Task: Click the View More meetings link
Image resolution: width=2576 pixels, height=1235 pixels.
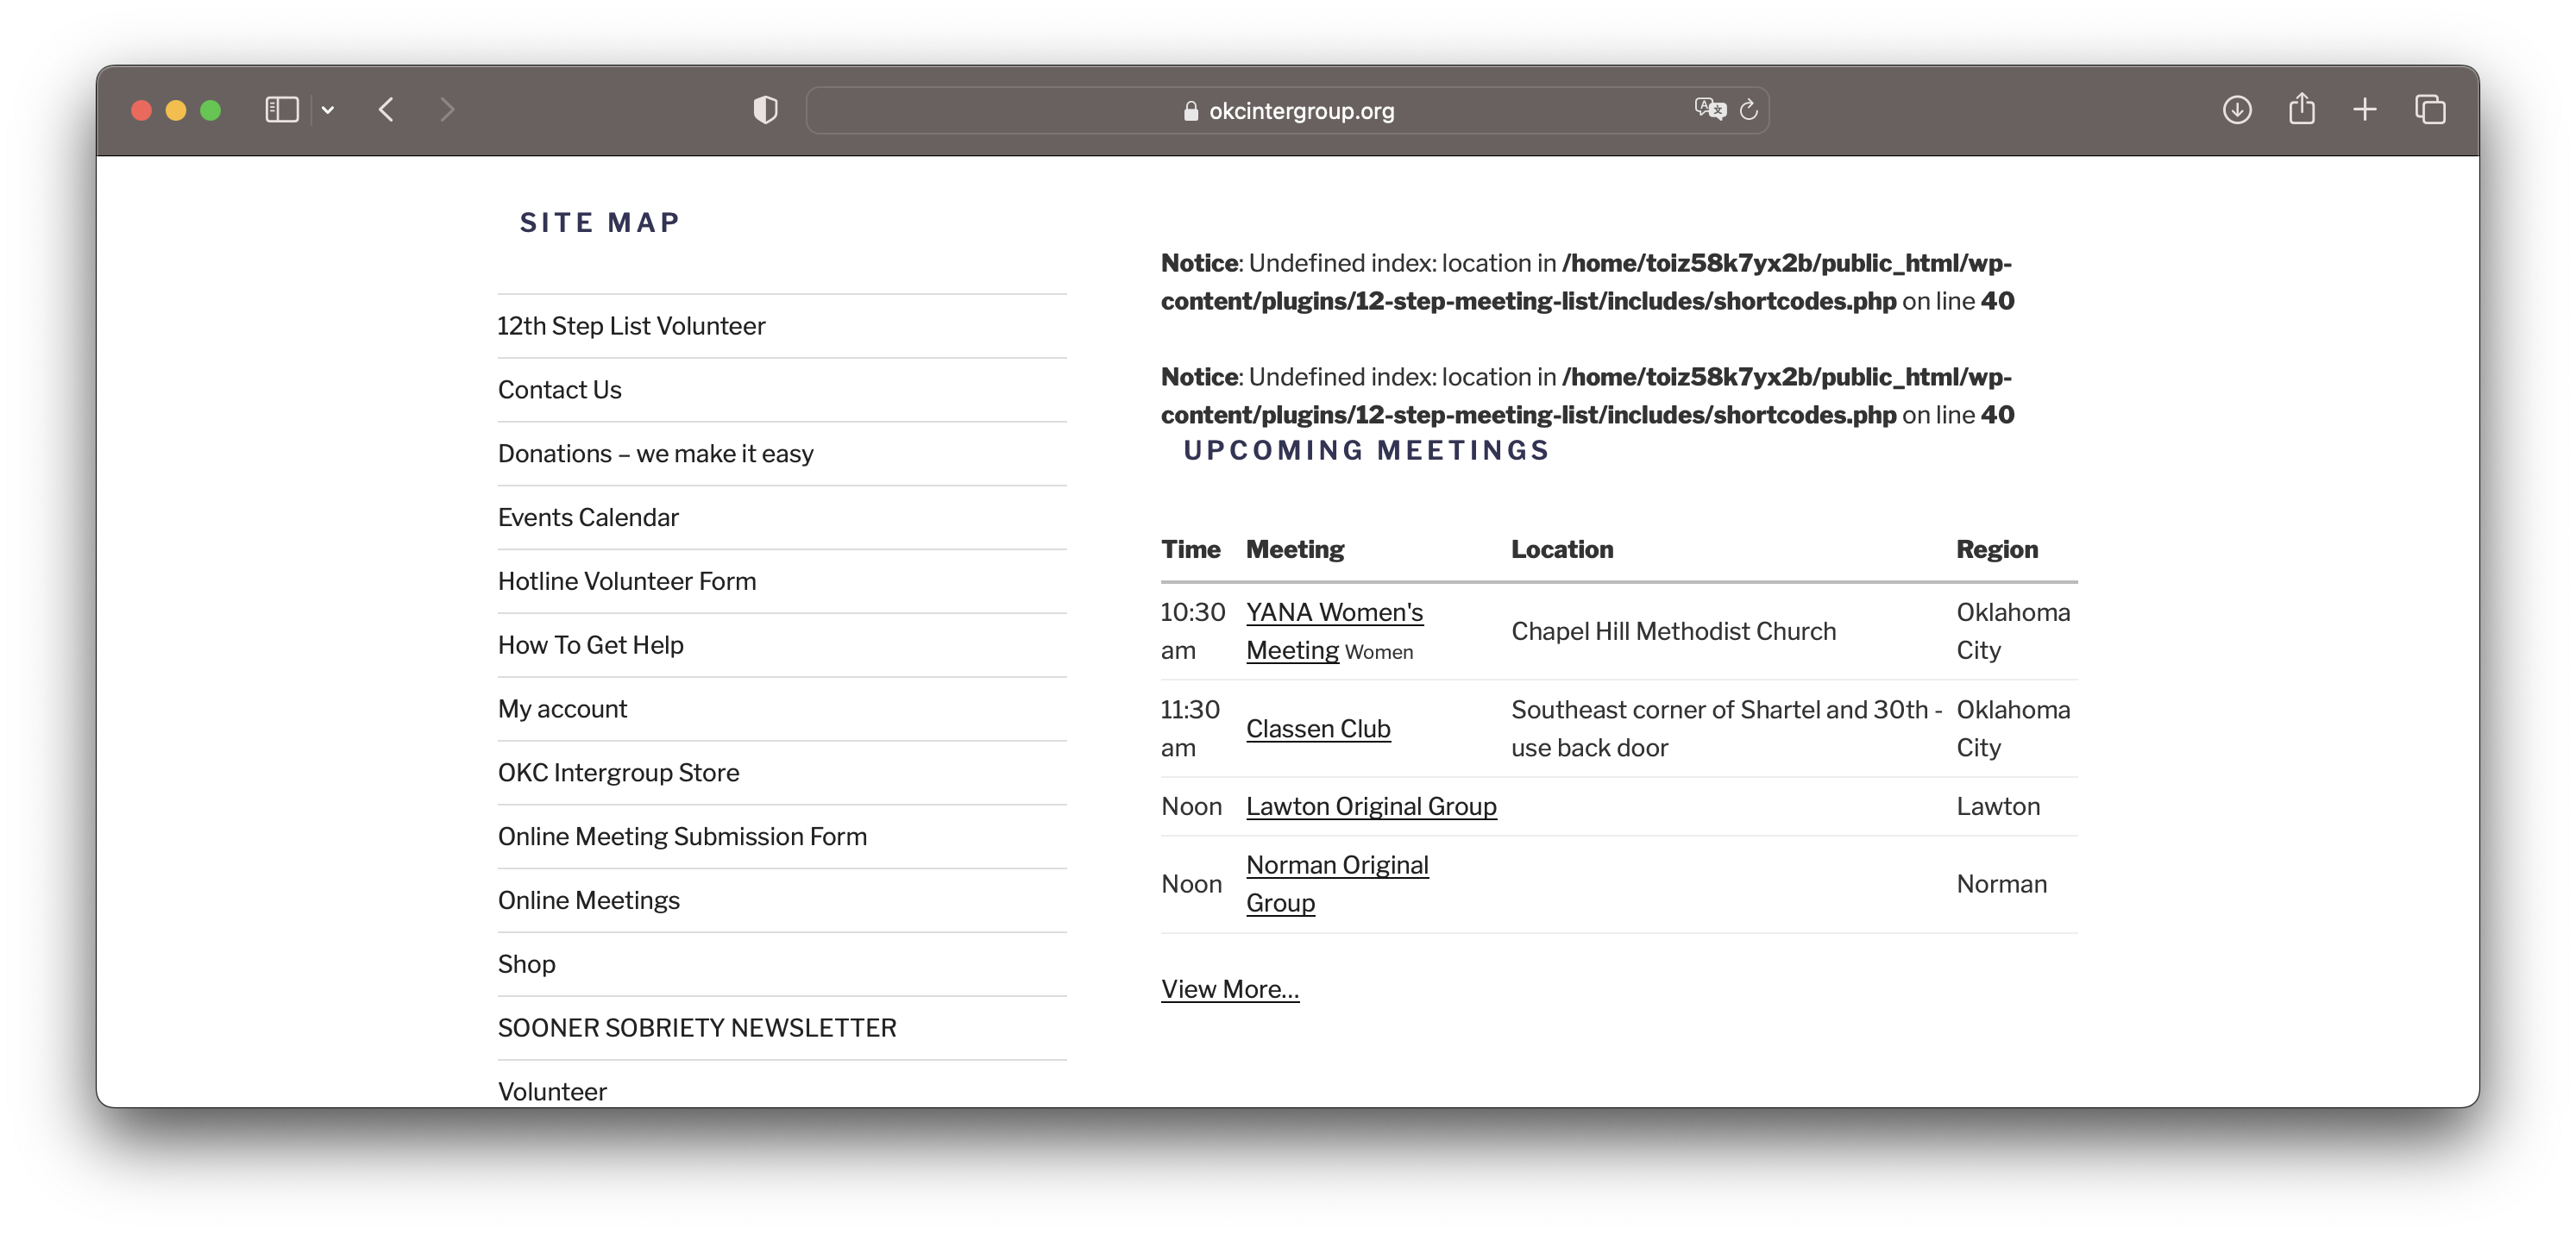Action: (x=1229, y=988)
